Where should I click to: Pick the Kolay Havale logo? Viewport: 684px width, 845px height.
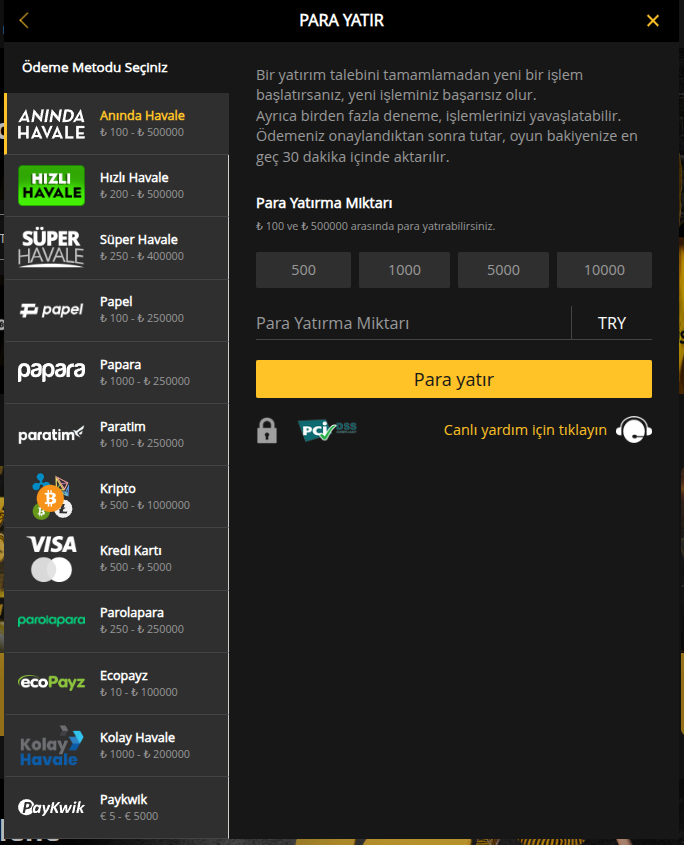[x=51, y=745]
